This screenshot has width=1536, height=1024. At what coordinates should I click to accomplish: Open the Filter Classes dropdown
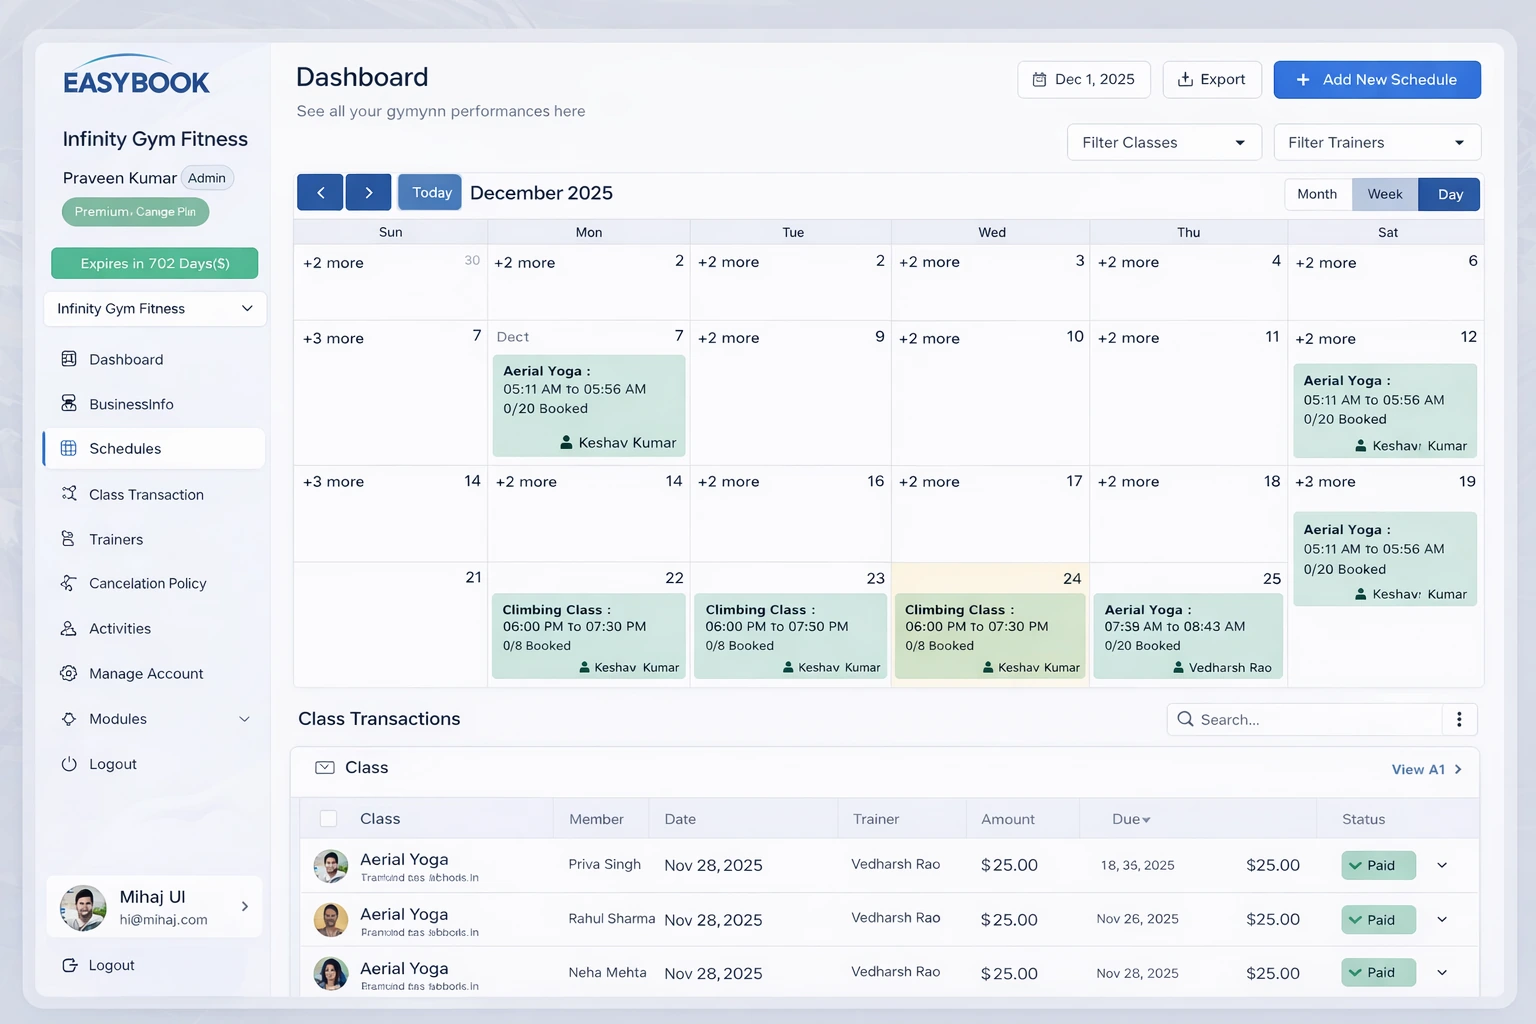pyautogui.click(x=1162, y=143)
